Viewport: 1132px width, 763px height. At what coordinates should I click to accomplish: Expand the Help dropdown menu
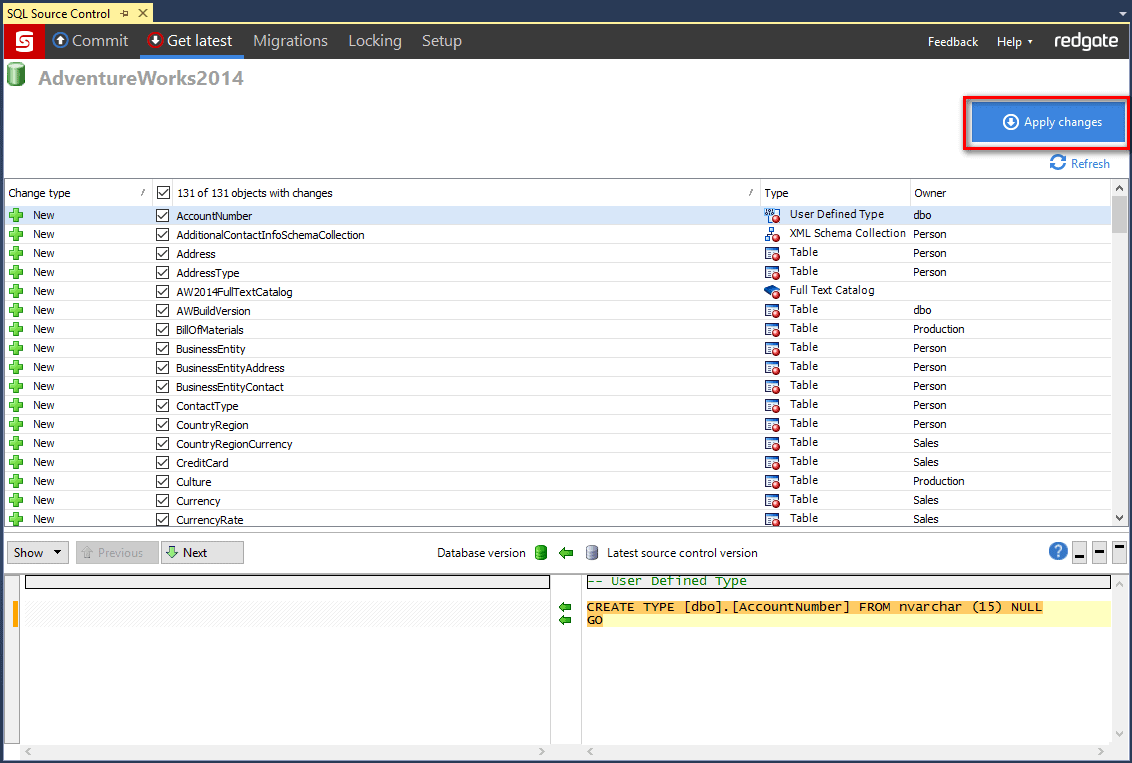[x=1015, y=42]
